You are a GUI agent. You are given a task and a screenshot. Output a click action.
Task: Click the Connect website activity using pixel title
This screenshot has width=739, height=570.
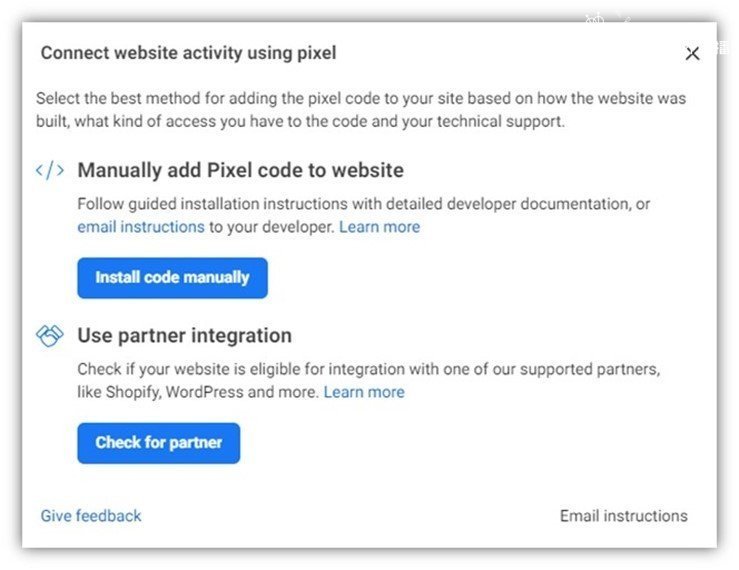189,53
